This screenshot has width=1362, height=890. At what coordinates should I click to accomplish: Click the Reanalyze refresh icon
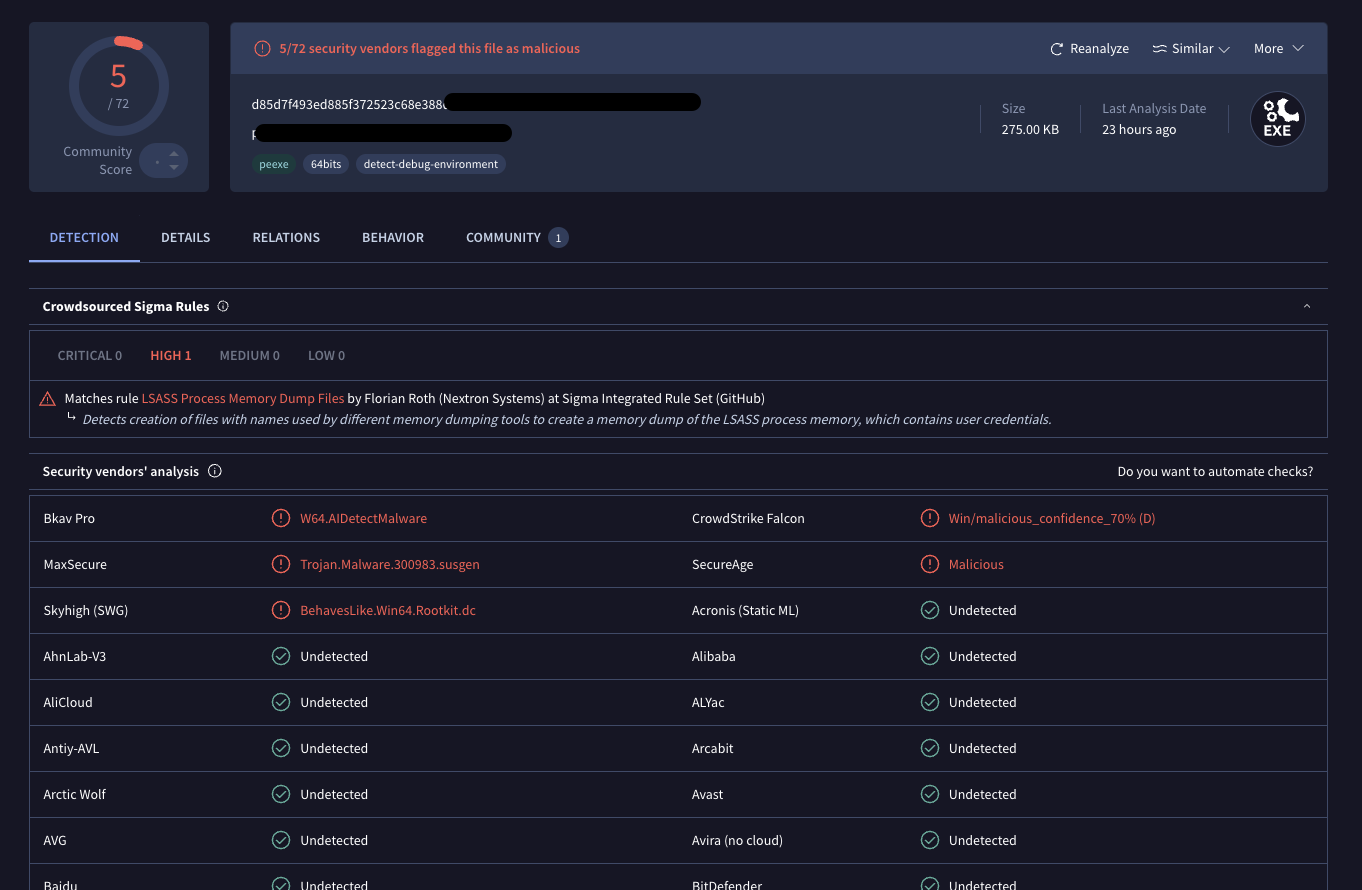click(x=1056, y=49)
